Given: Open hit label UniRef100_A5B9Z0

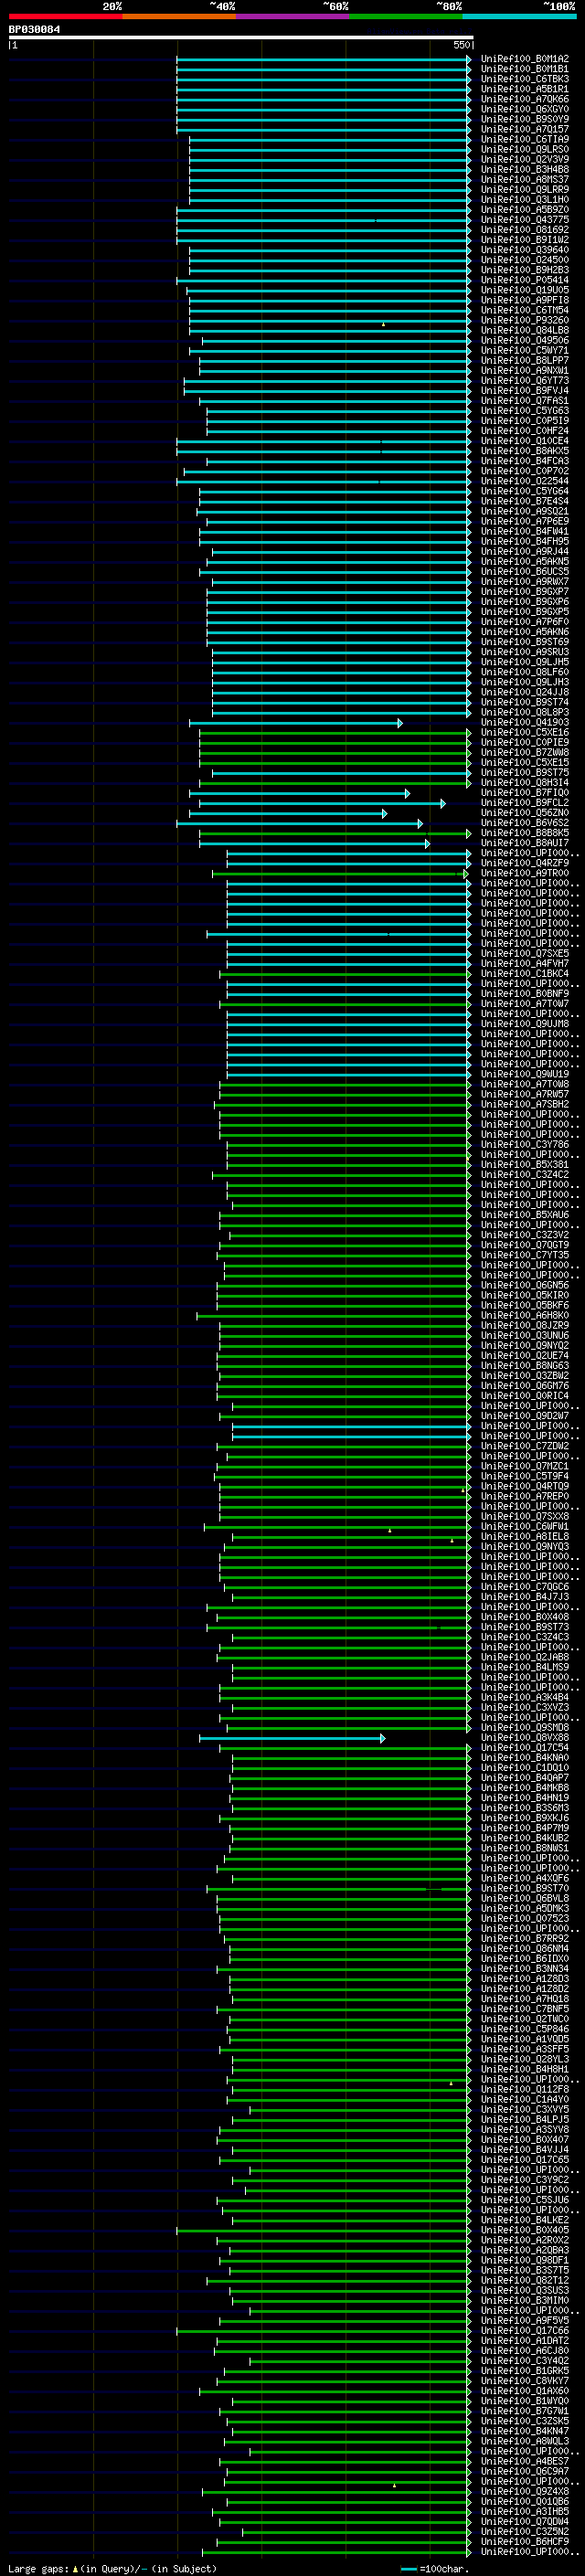Looking at the screenshot, I should [x=525, y=210].
